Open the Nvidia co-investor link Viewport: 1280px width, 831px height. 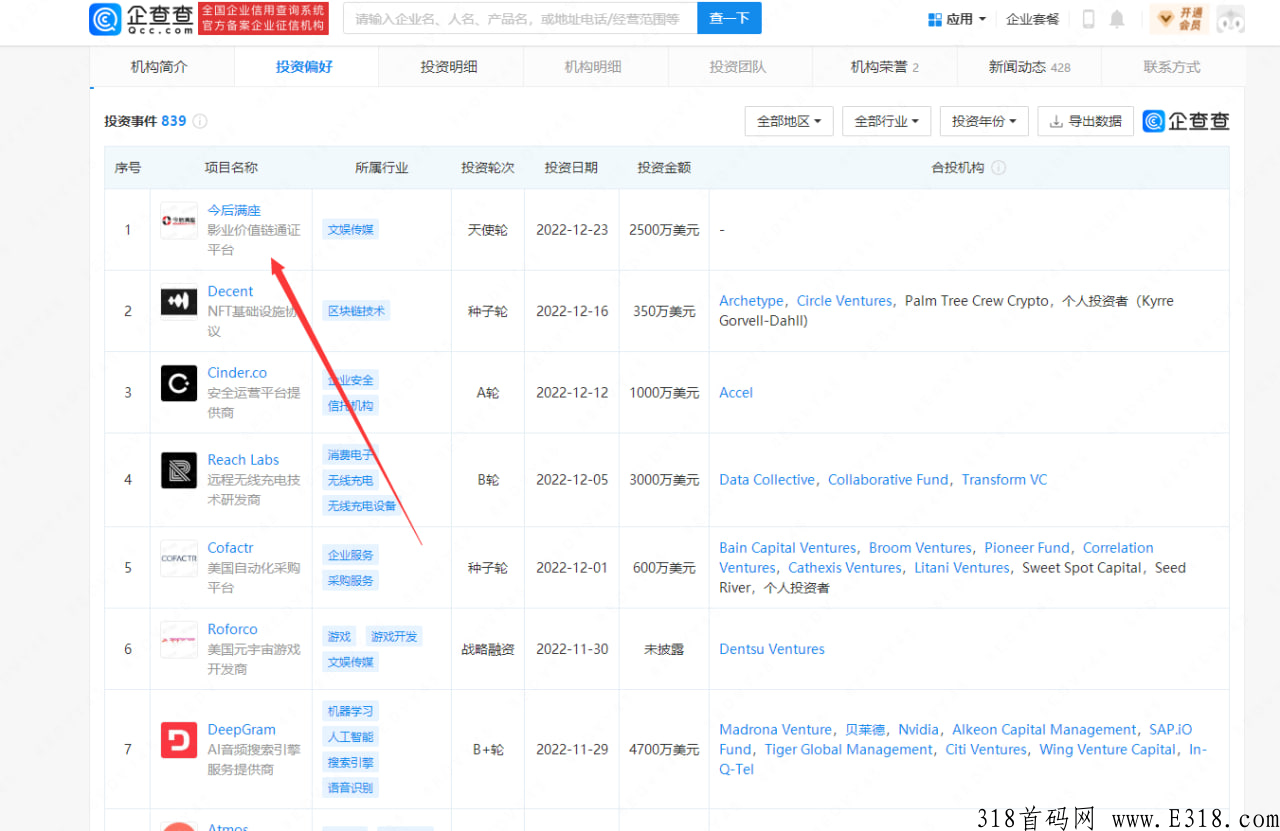(918, 730)
